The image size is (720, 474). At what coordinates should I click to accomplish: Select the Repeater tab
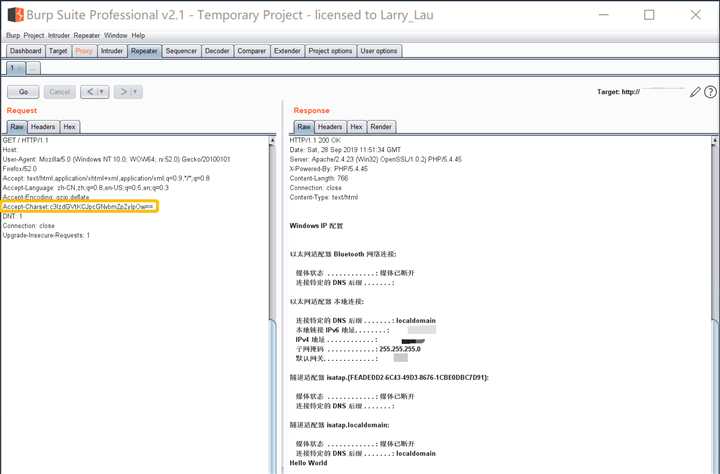coord(144,51)
